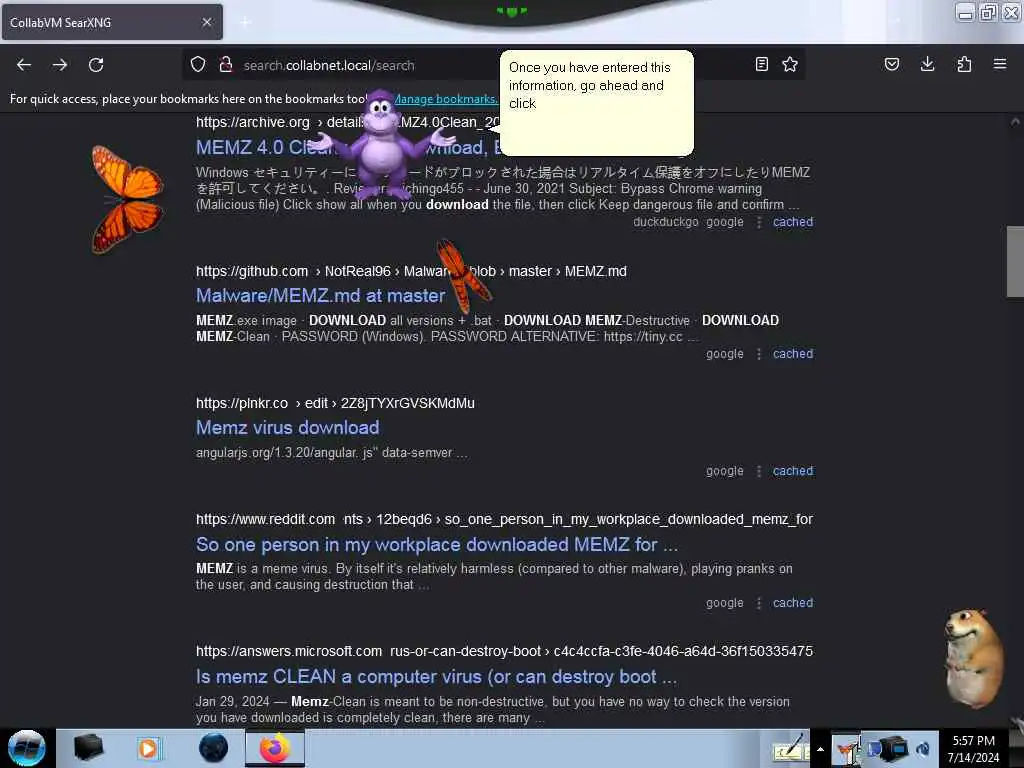
Task: Close the CollabVM SearXNG tab
Action: pos(207,22)
